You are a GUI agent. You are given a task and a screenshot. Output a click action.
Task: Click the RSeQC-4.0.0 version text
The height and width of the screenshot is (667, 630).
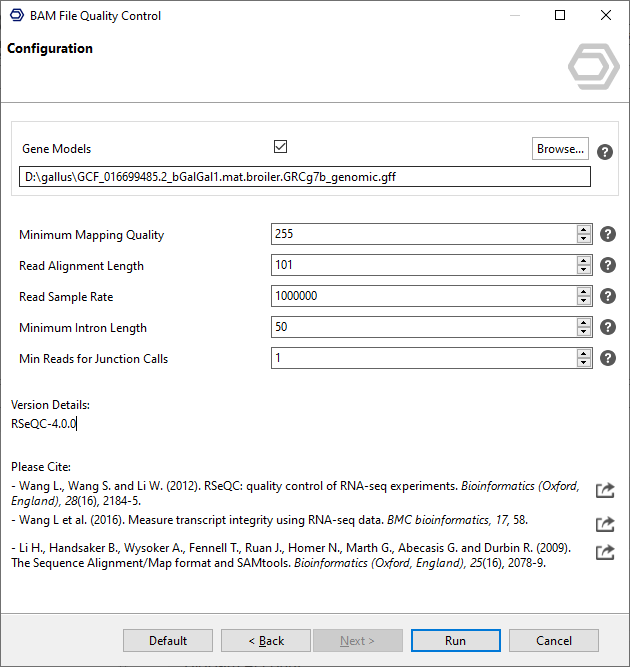tap(43, 424)
